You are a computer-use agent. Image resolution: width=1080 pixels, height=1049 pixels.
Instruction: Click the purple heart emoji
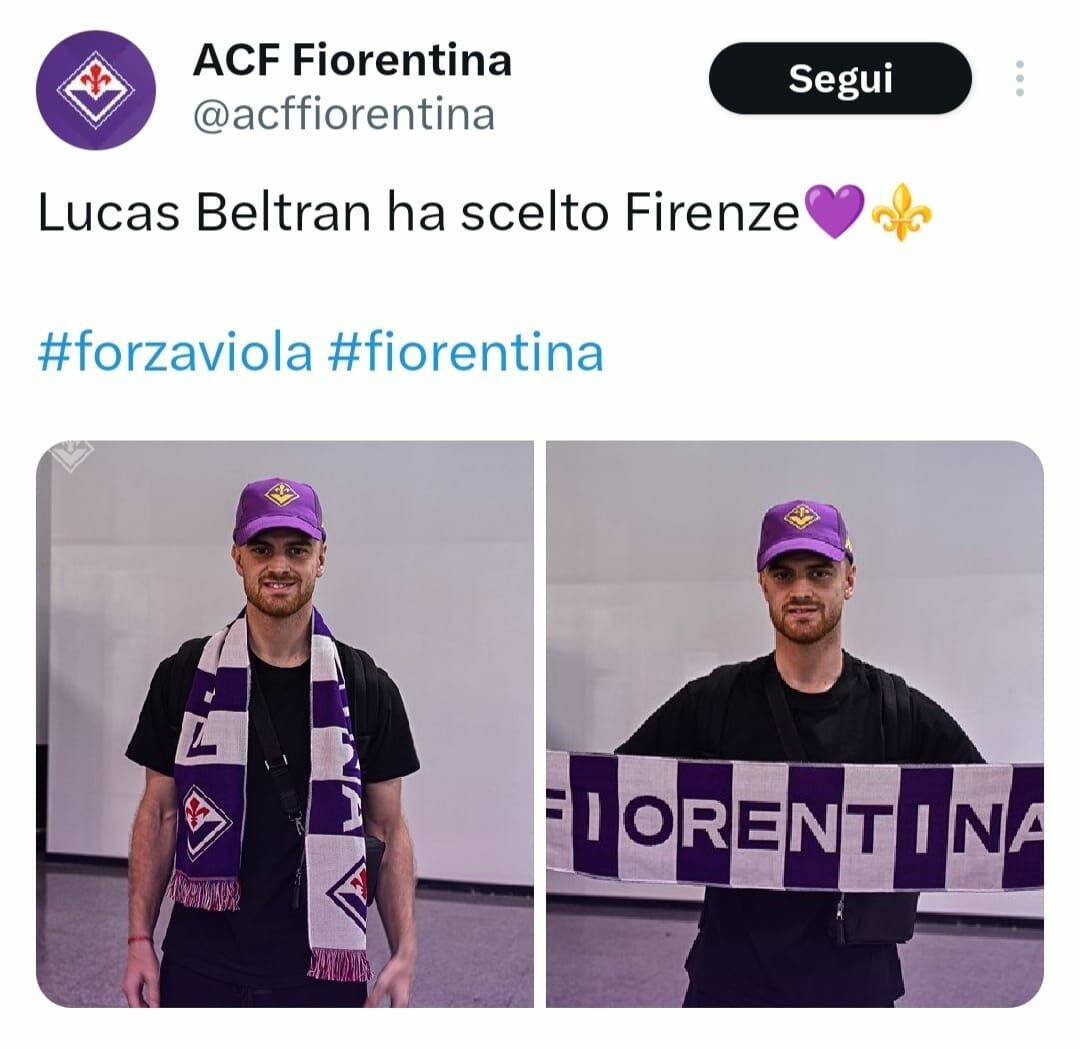834,211
